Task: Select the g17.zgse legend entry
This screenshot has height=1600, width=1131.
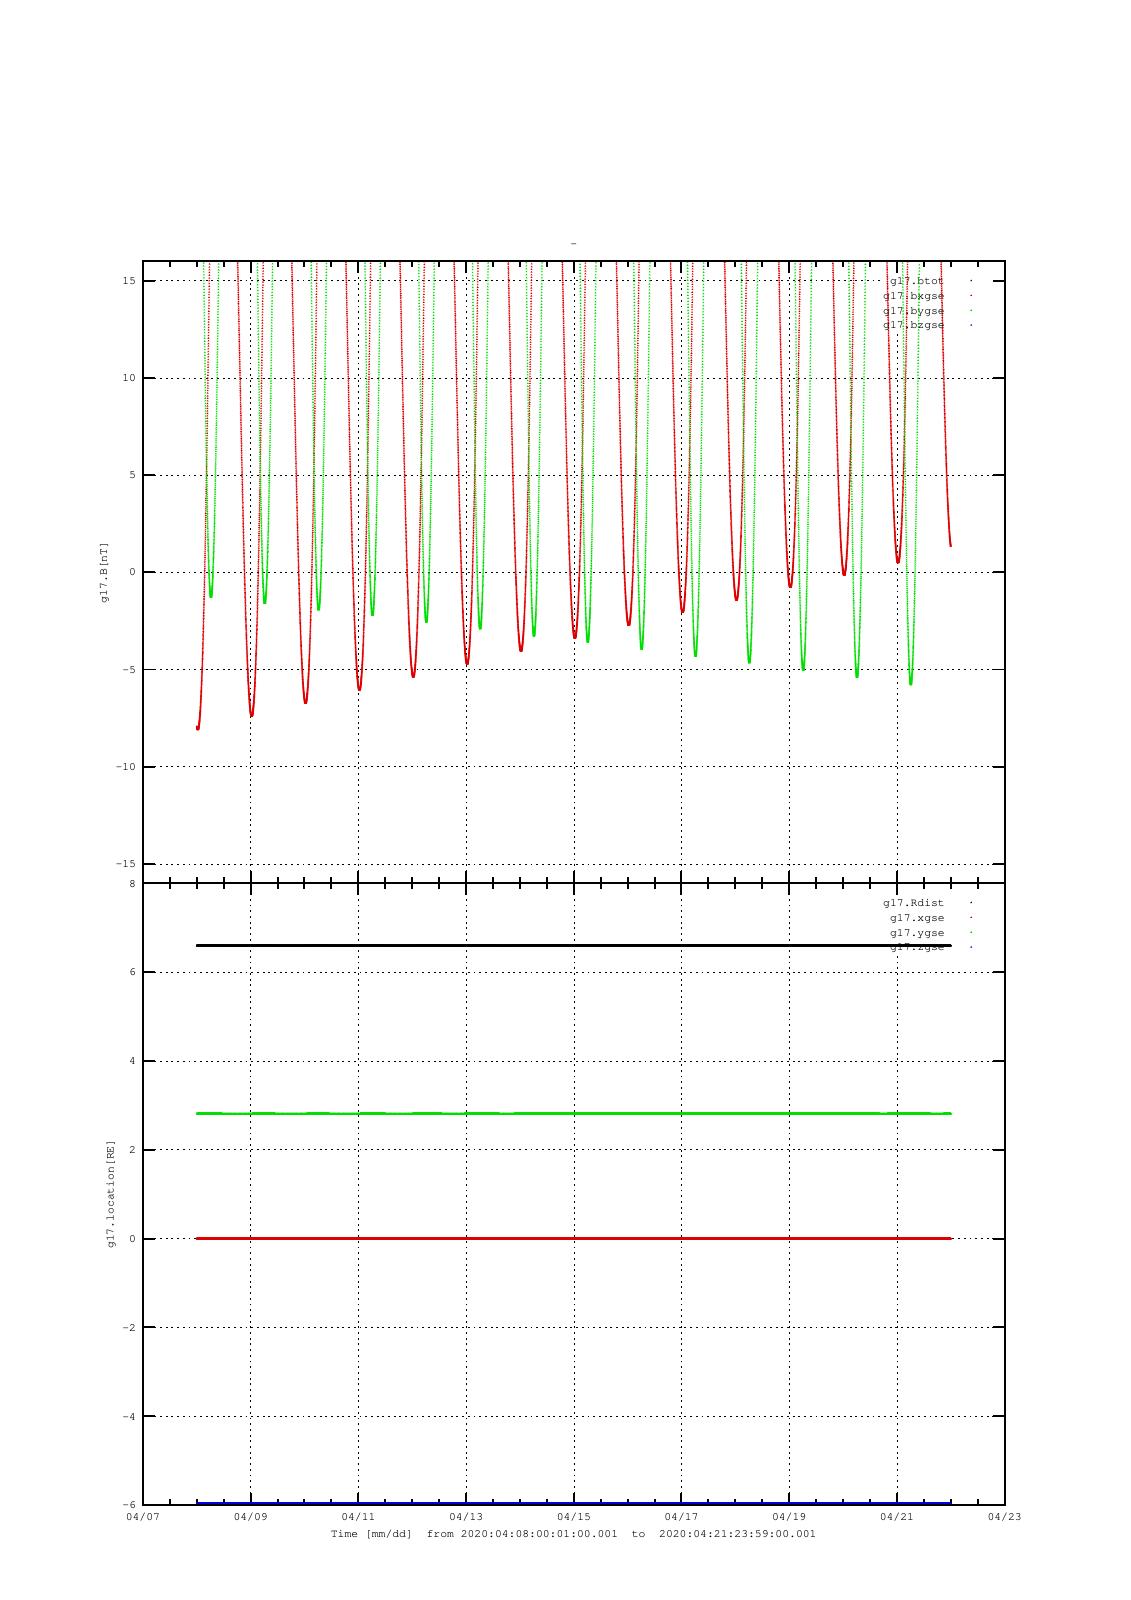Action: click(x=917, y=947)
